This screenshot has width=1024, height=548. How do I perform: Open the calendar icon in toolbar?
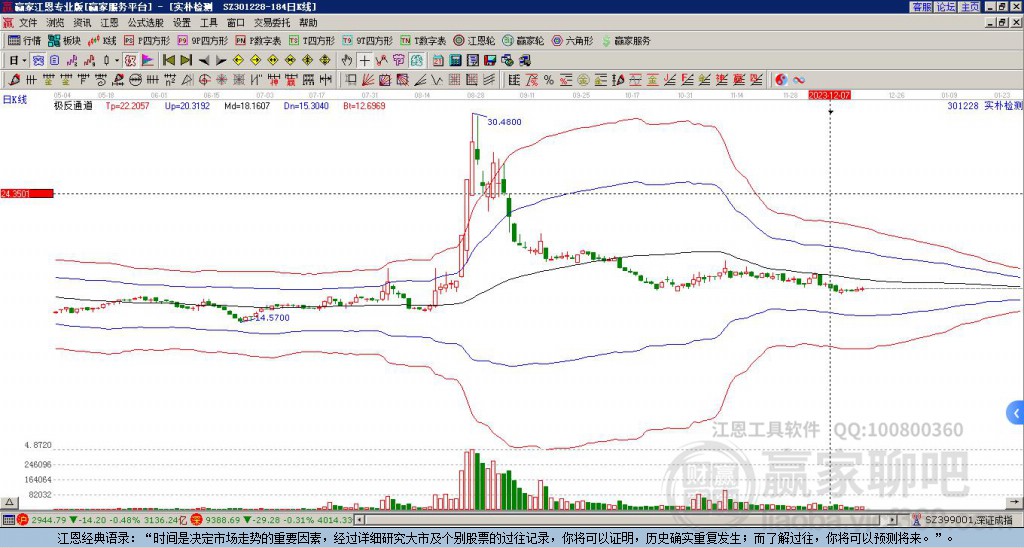(x=438, y=61)
